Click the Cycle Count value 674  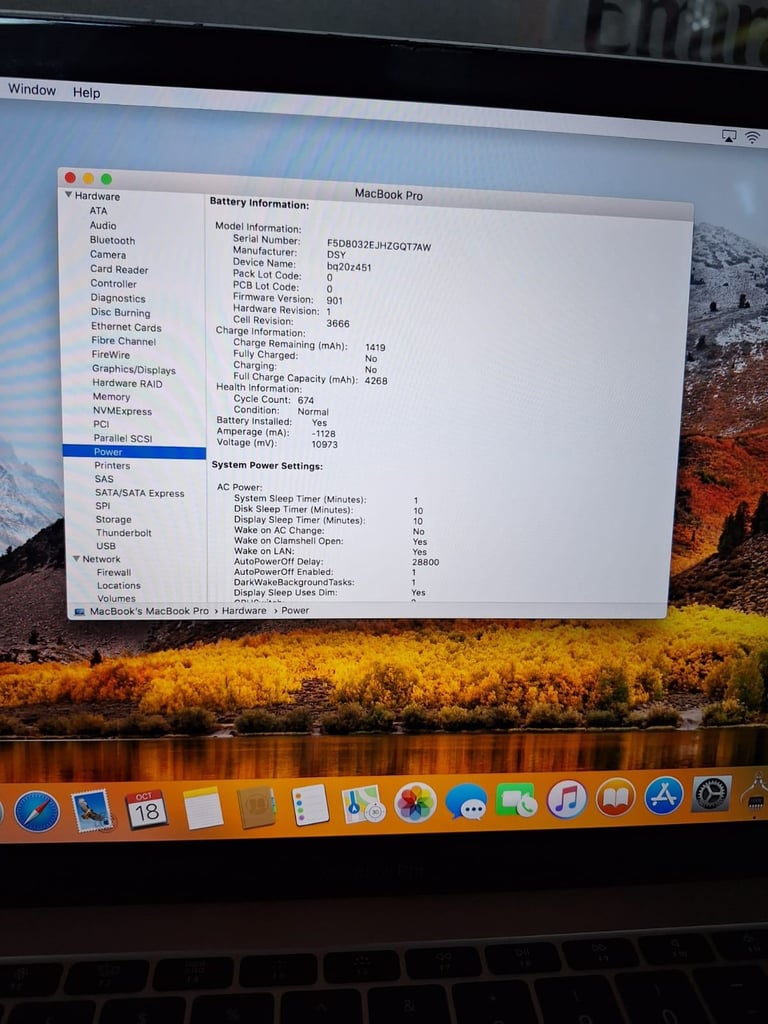coord(306,400)
